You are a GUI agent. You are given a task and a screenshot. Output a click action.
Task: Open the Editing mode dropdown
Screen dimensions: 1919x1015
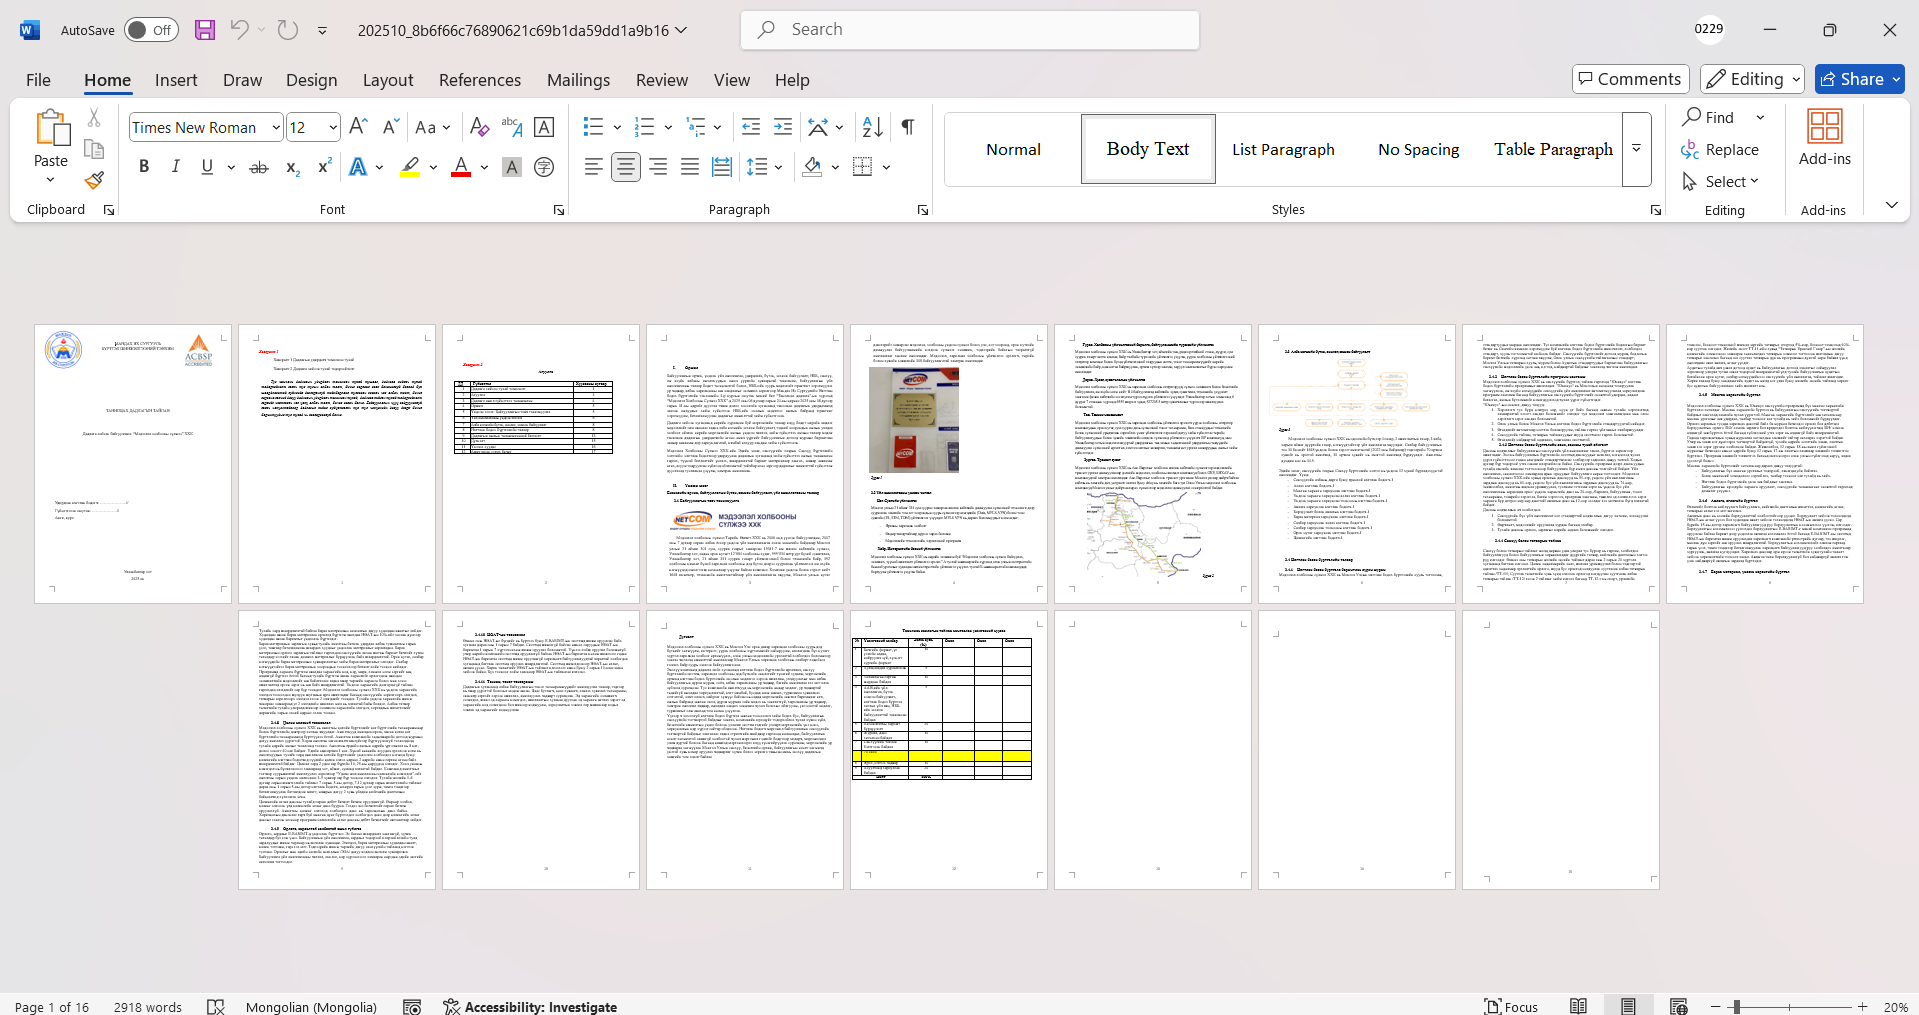(1753, 79)
